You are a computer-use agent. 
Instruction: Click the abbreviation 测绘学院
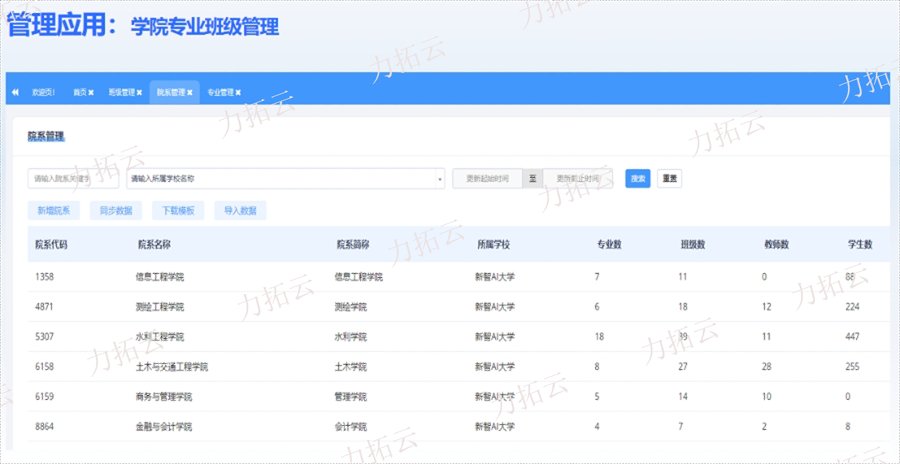coord(350,307)
